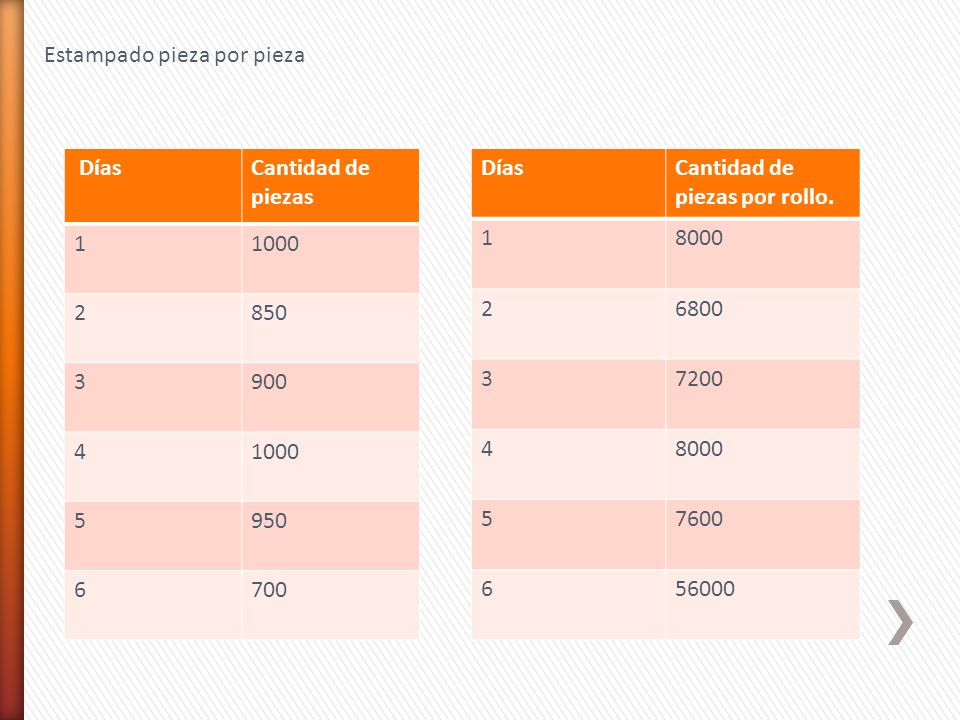Image resolution: width=960 pixels, height=720 pixels.
Task: Select the slide title 'Estampado pieza por pieza'
Action: (x=174, y=55)
